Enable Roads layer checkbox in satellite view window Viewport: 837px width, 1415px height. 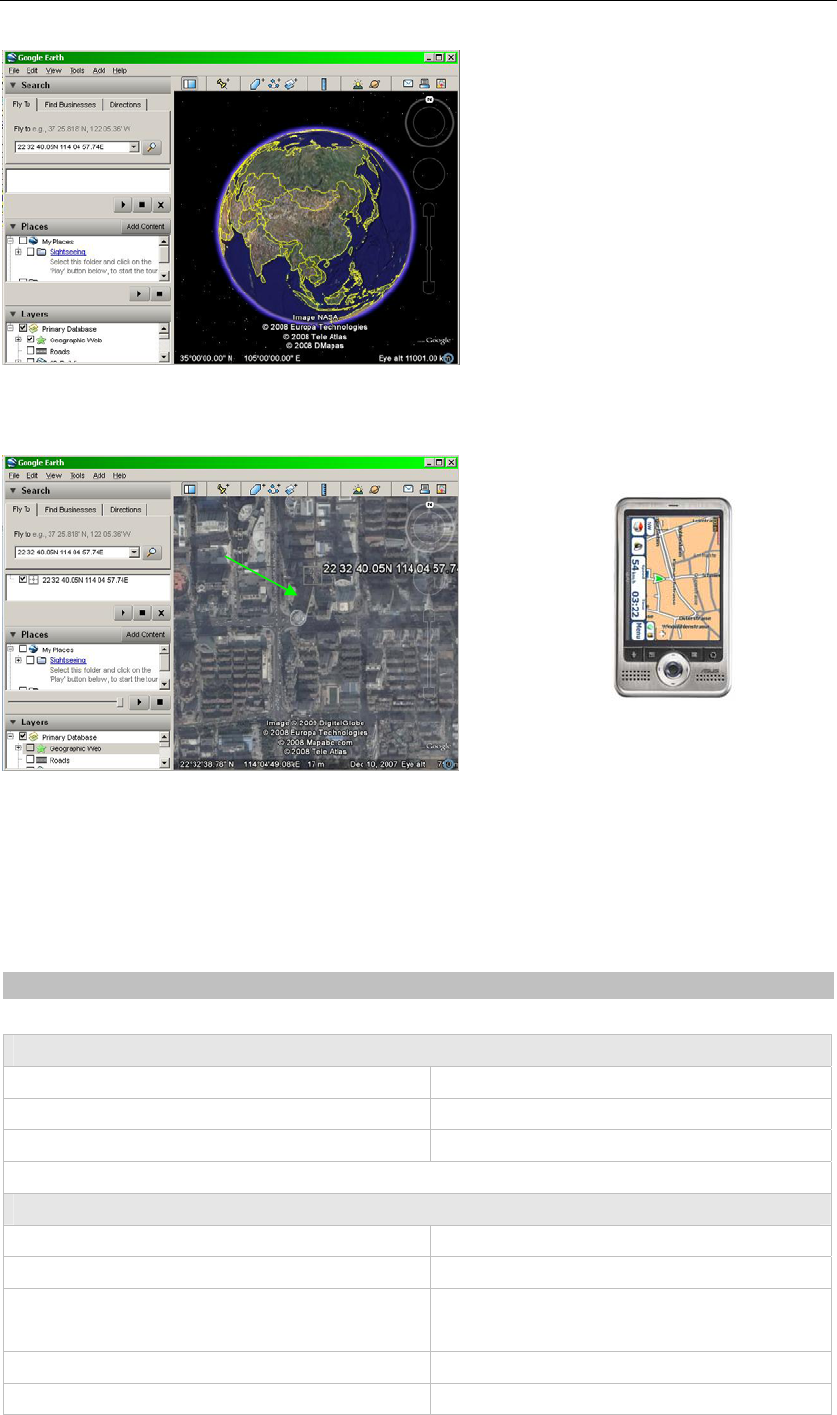tap(31, 760)
